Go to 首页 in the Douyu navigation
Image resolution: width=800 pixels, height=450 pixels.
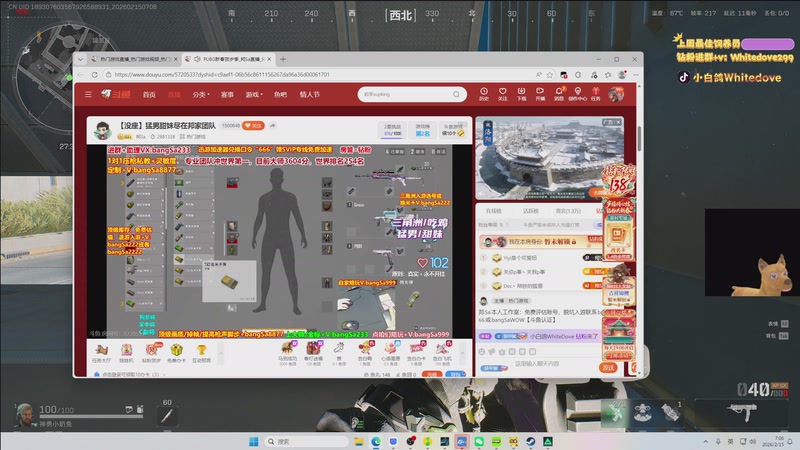click(x=149, y=94)
